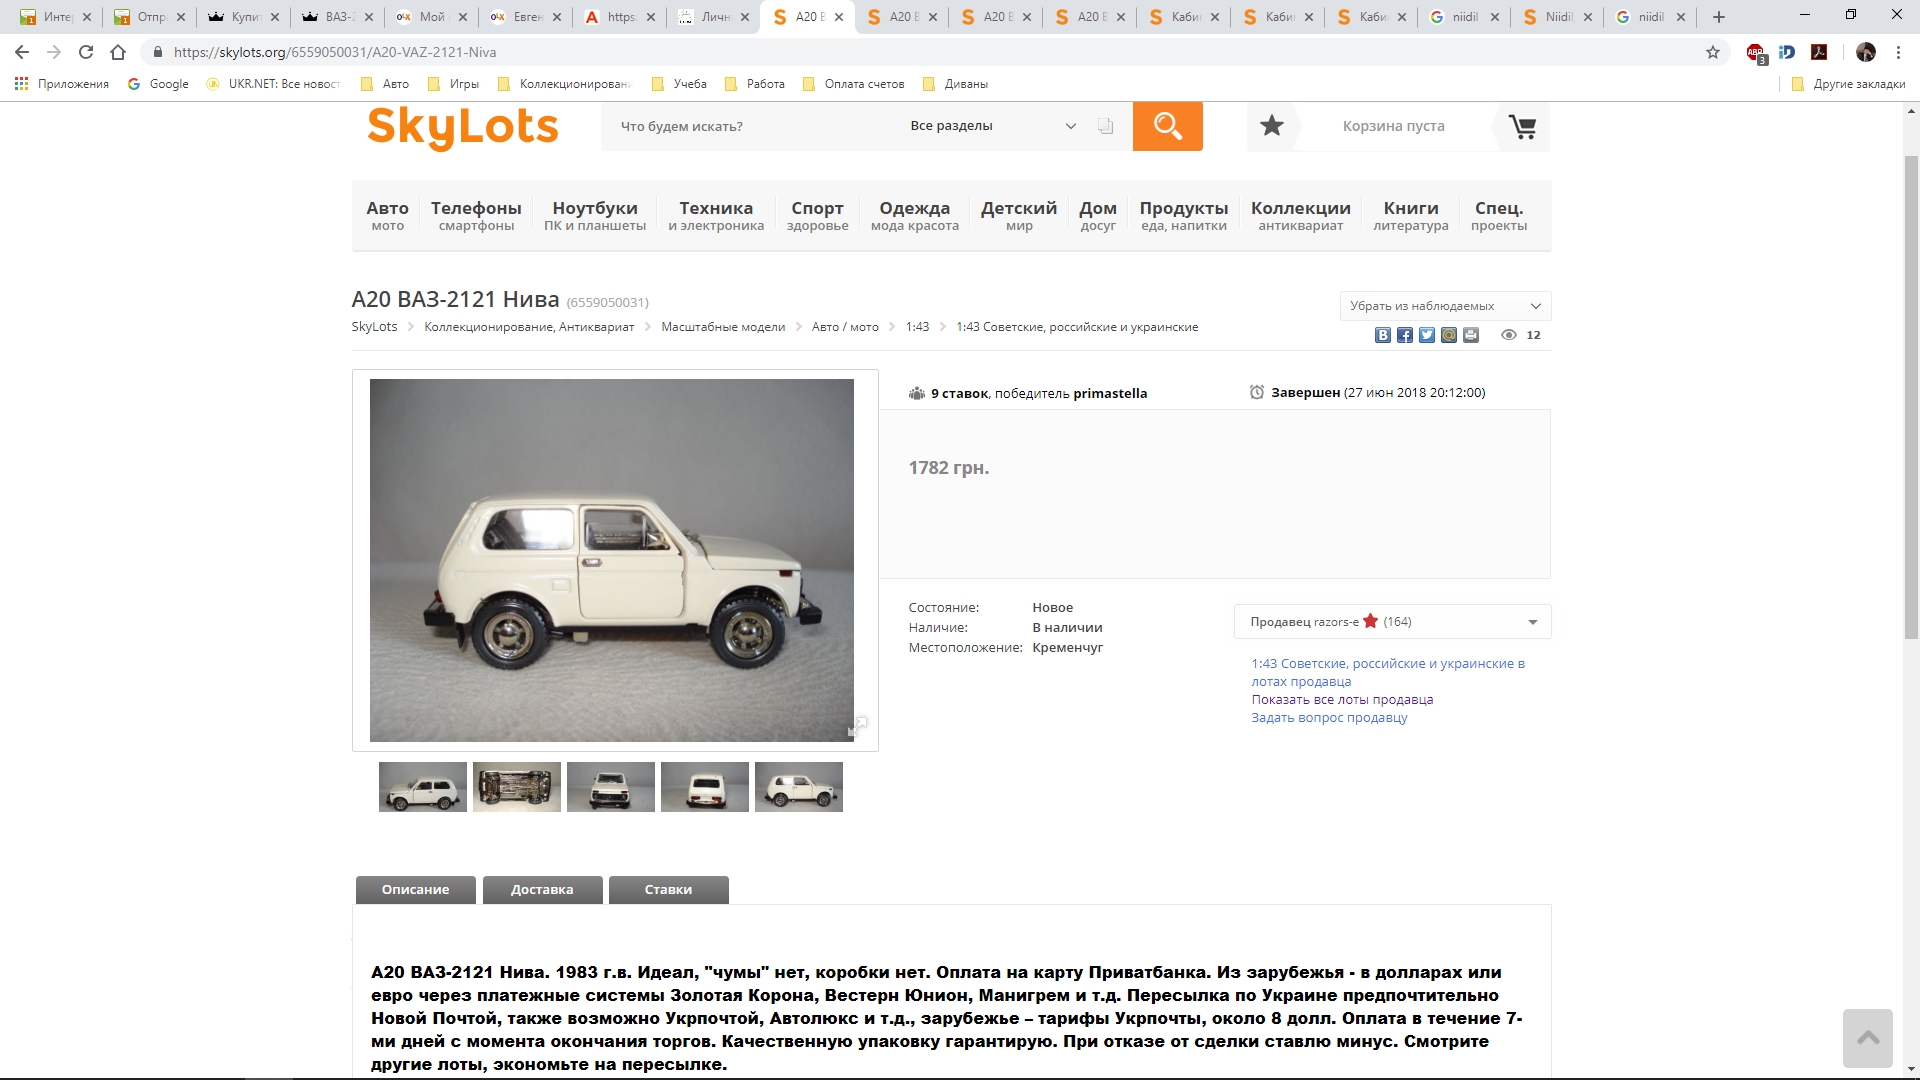The image size is (1920, 1080).
Task: Bookmark this page with the address bar star
Action: click(x=1712, y=52)
